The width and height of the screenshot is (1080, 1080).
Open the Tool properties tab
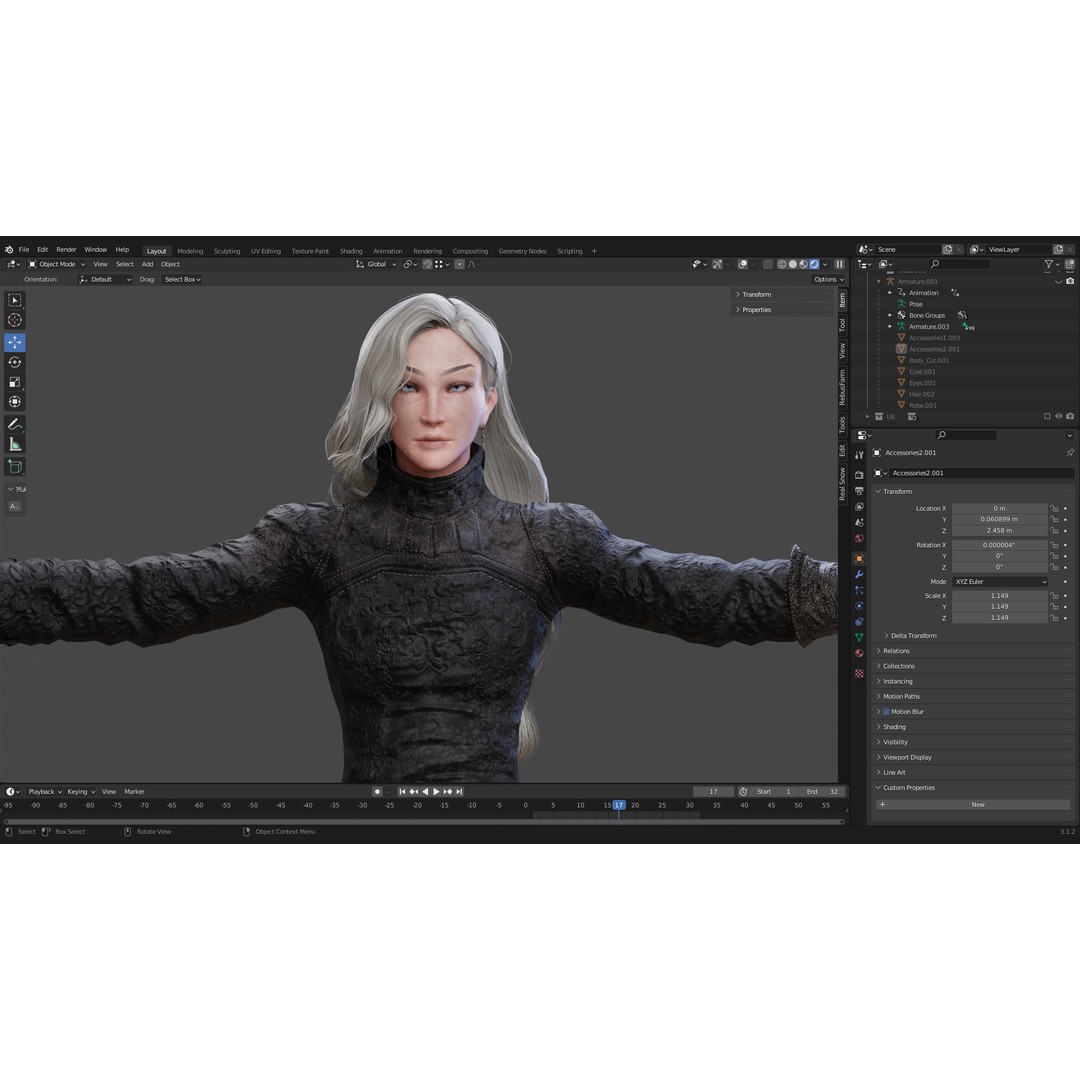(859, 455)
